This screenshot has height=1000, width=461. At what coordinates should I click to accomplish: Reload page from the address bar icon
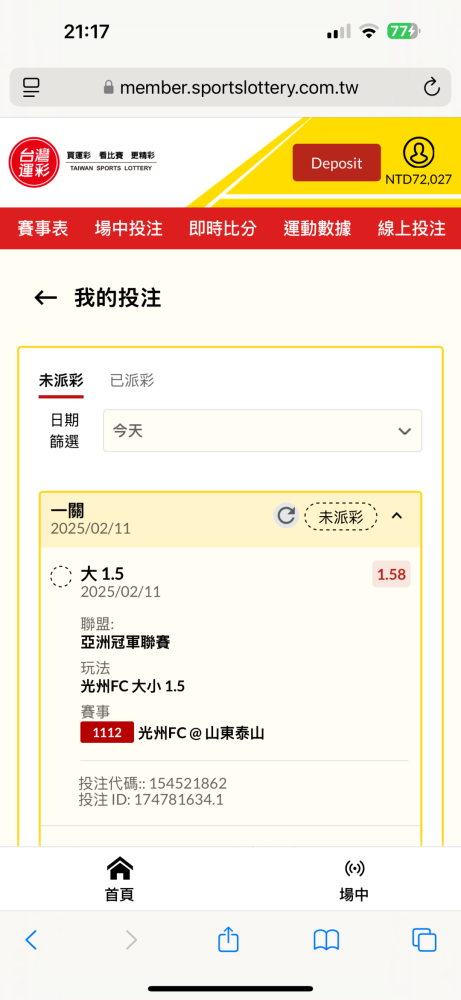click(x=432, y=87)
